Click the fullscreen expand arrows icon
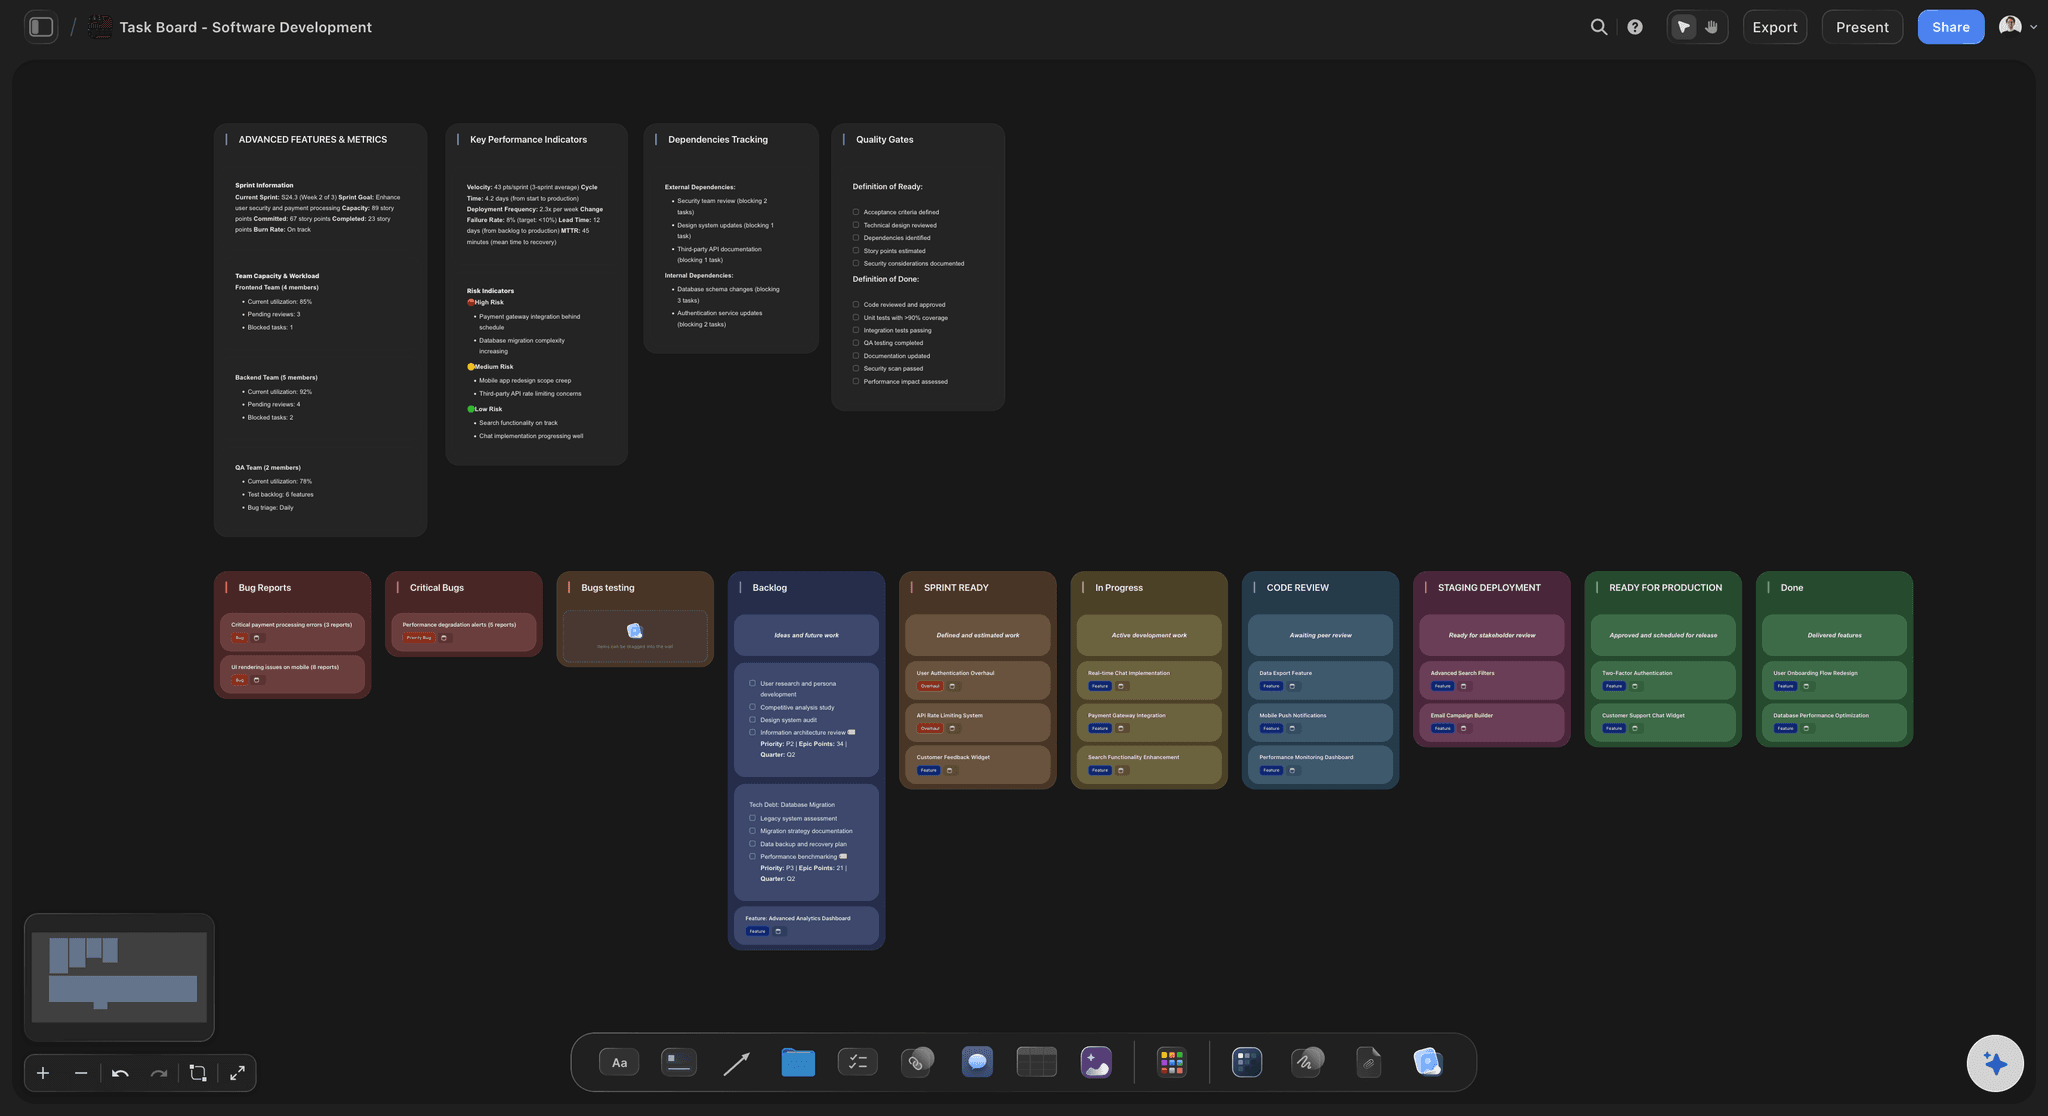Viewport: 2048px width, 1116px height. click(x=237, y=1073)
